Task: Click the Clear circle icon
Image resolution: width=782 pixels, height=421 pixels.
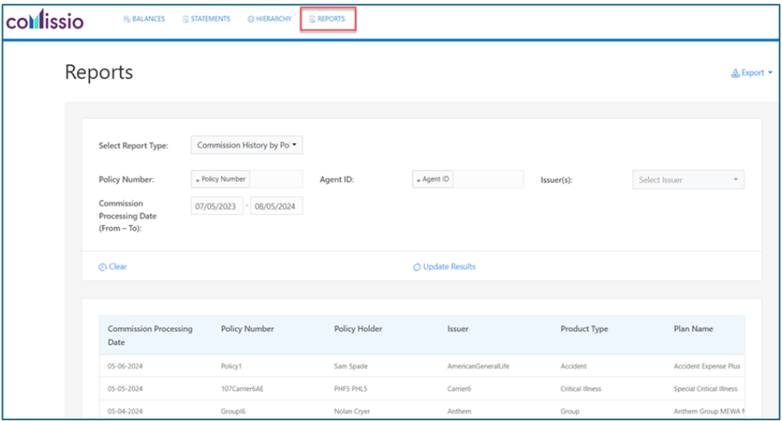Action: [102, 267]
